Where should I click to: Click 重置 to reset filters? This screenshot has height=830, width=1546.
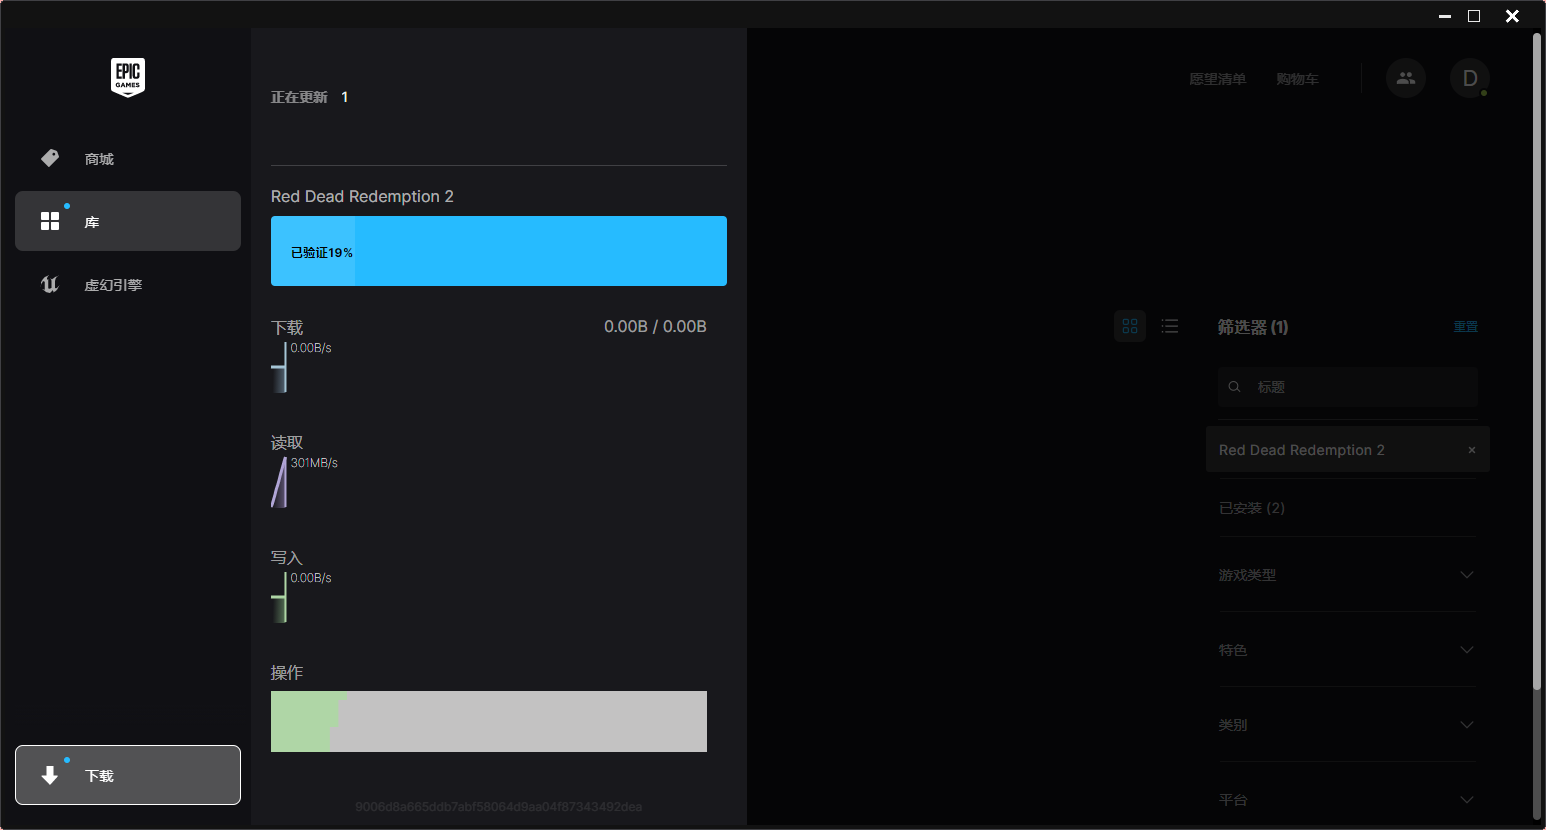tap(1465, 327)
